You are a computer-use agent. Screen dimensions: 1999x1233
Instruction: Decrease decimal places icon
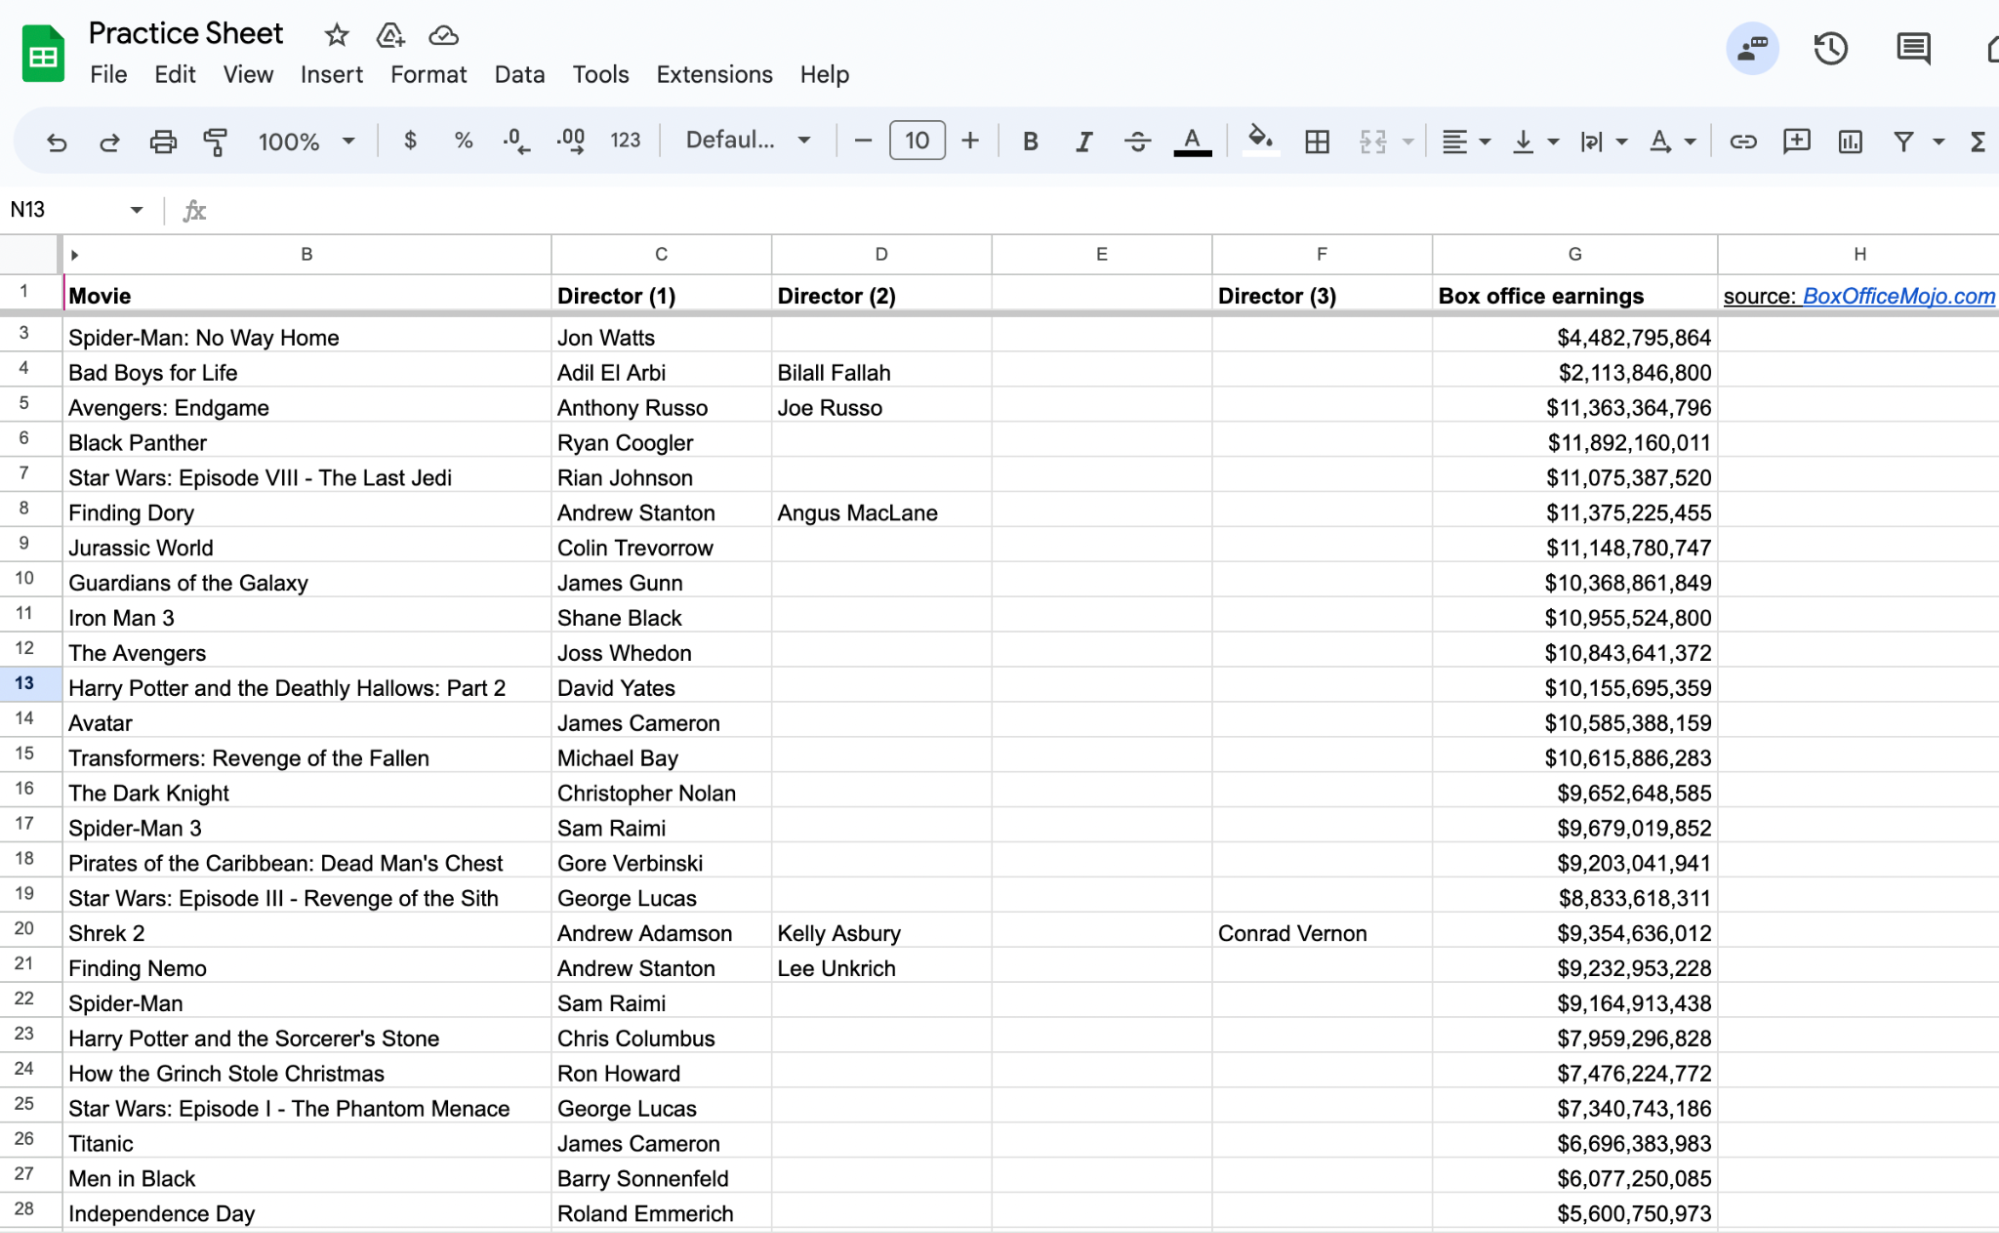click(515, 141)
